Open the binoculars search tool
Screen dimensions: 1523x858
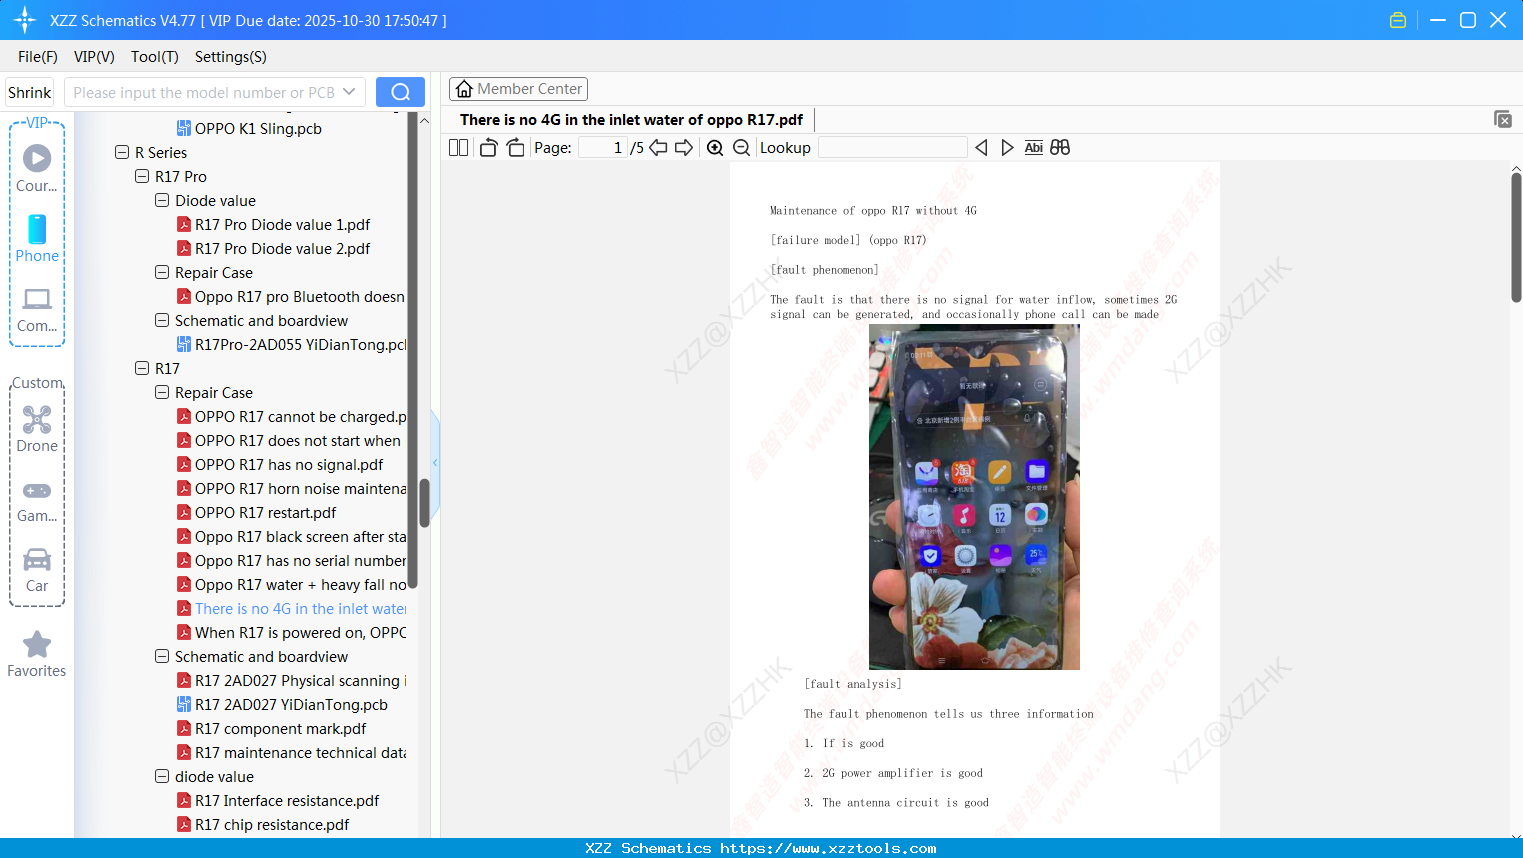pyautogui.click(x=1060, y=147)
